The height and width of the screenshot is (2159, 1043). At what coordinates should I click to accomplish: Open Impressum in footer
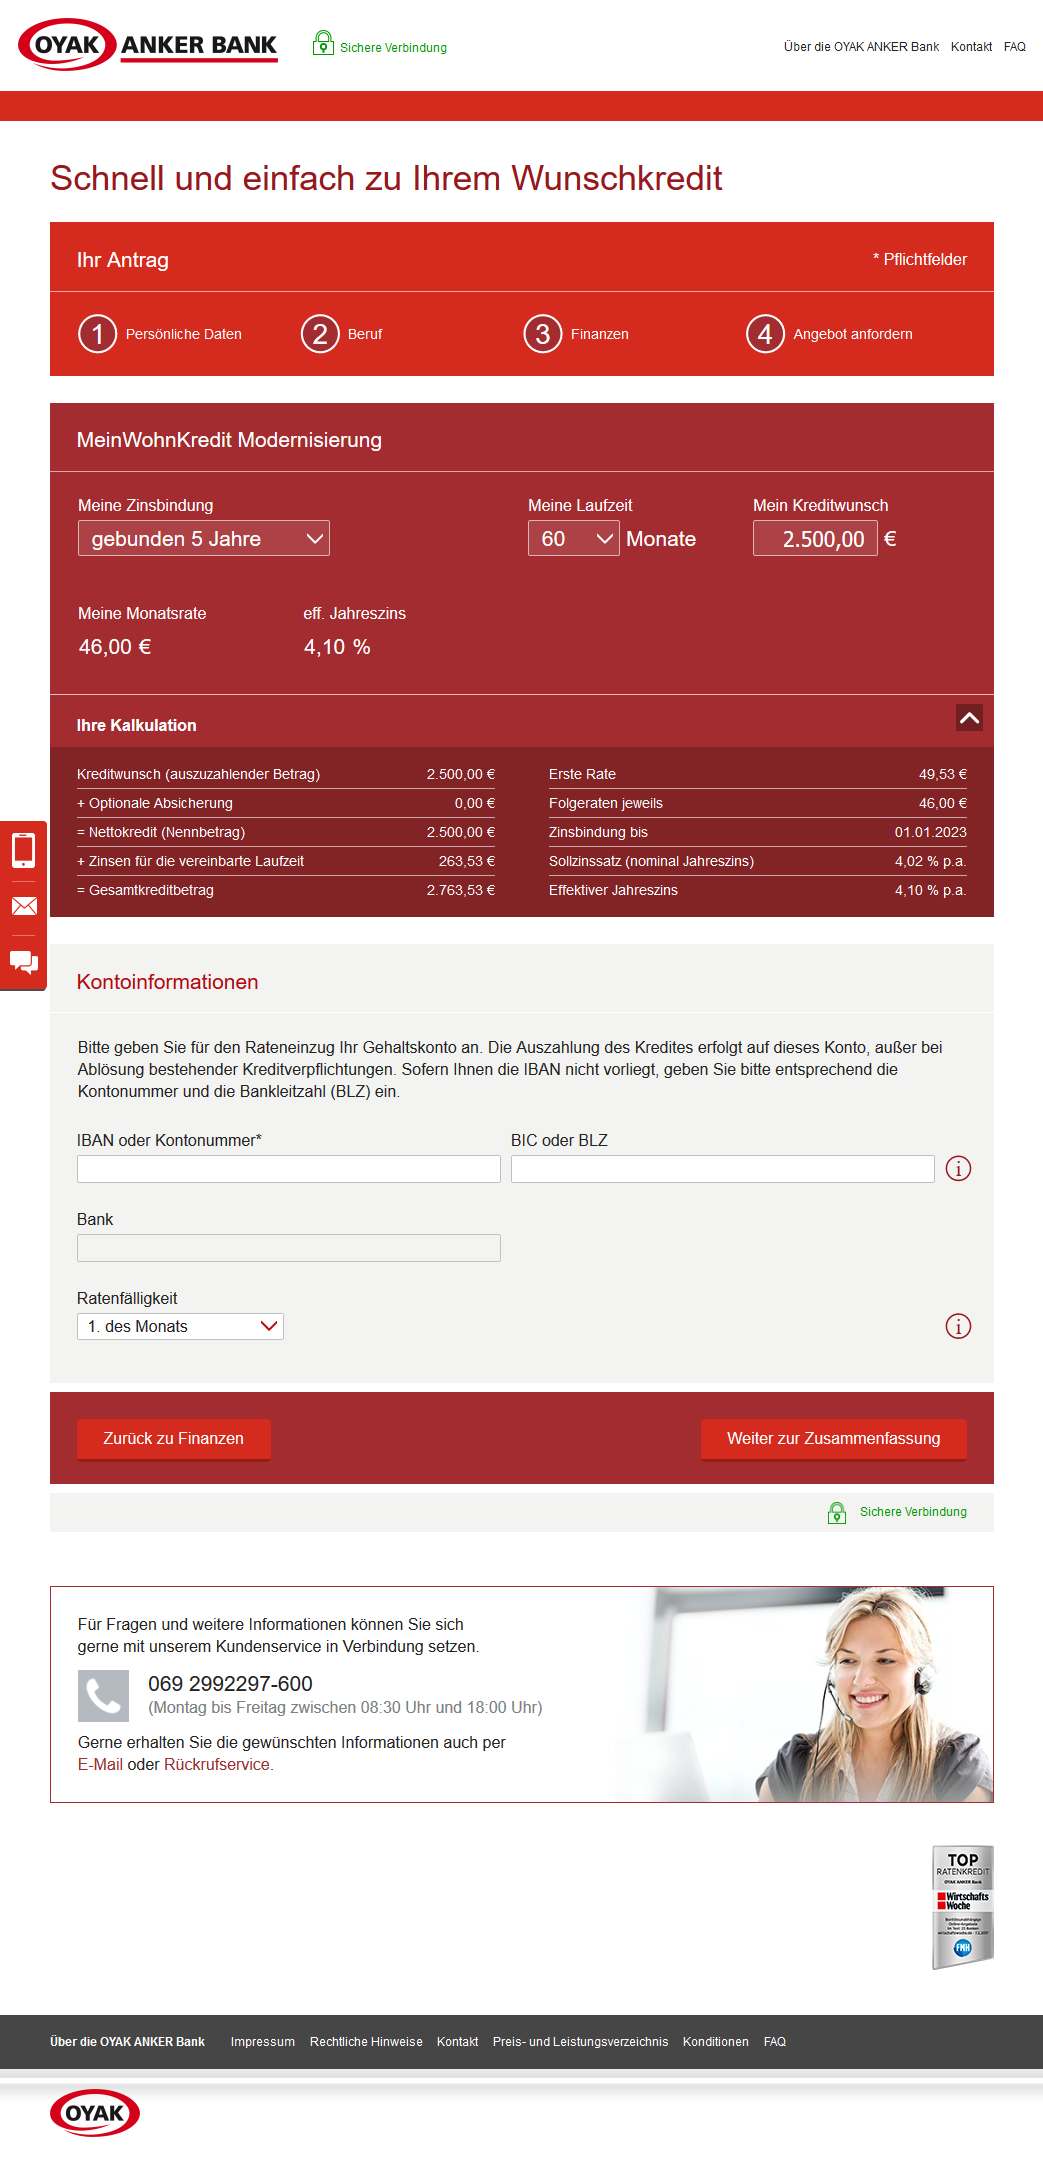point(263,2042)
